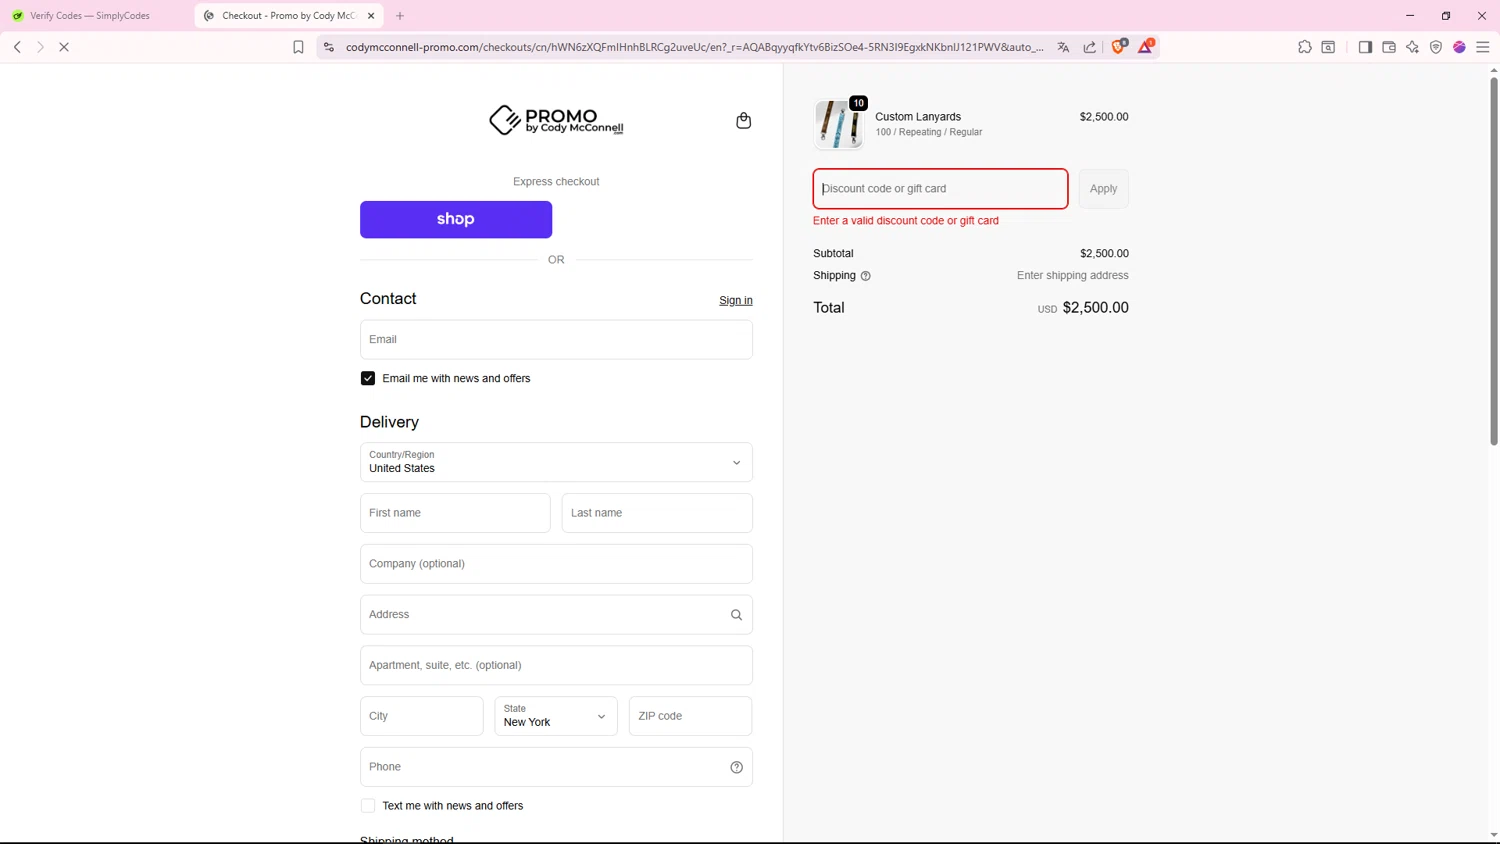Show phone number help tooltip icon
1500x844 pixels.
pos(736,767)
